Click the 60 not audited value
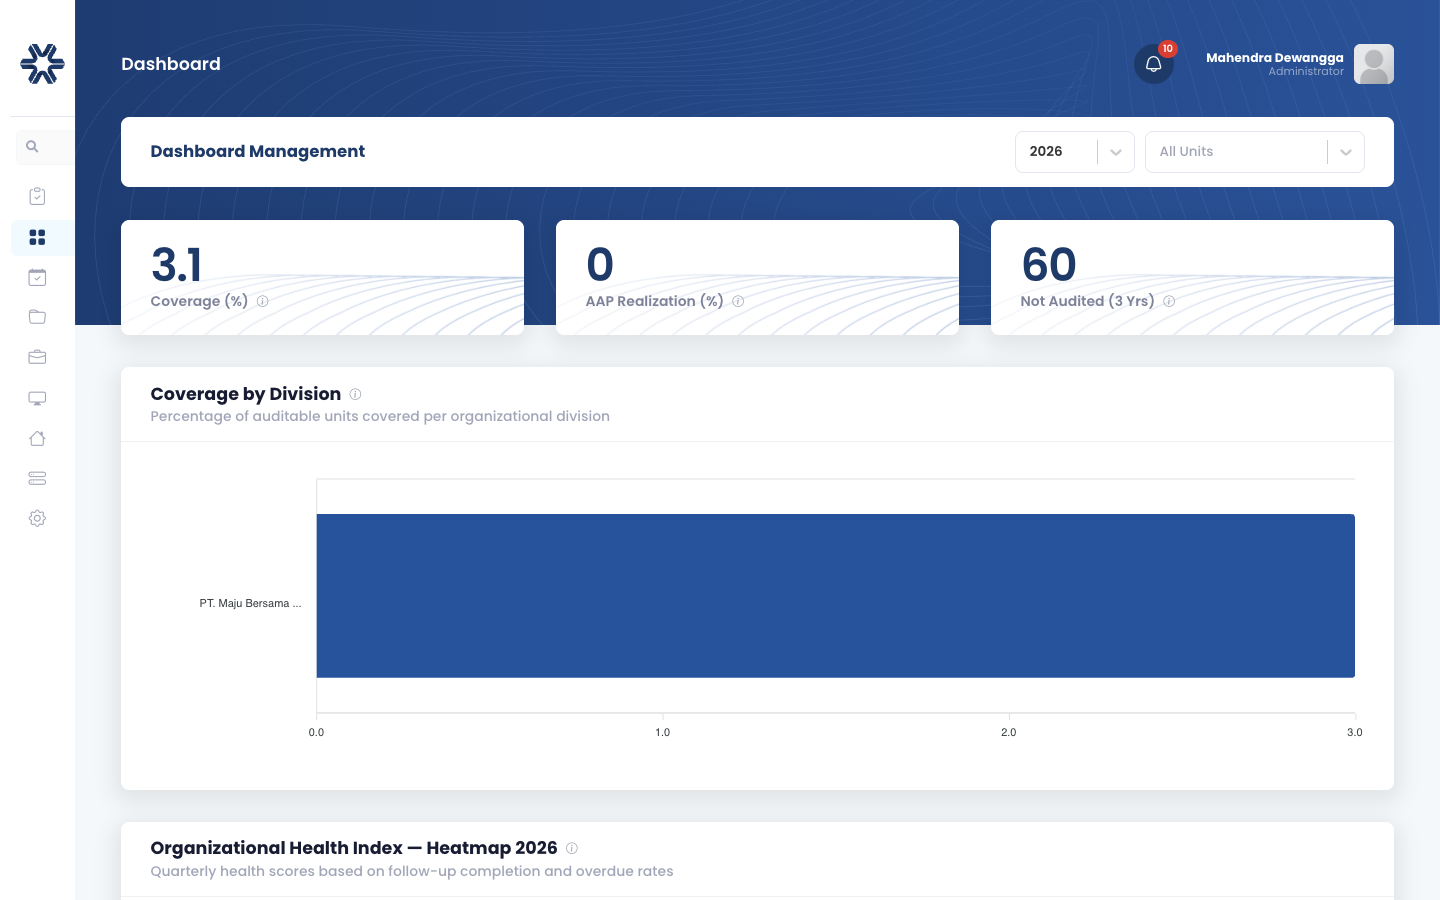 coord(1049,265)
